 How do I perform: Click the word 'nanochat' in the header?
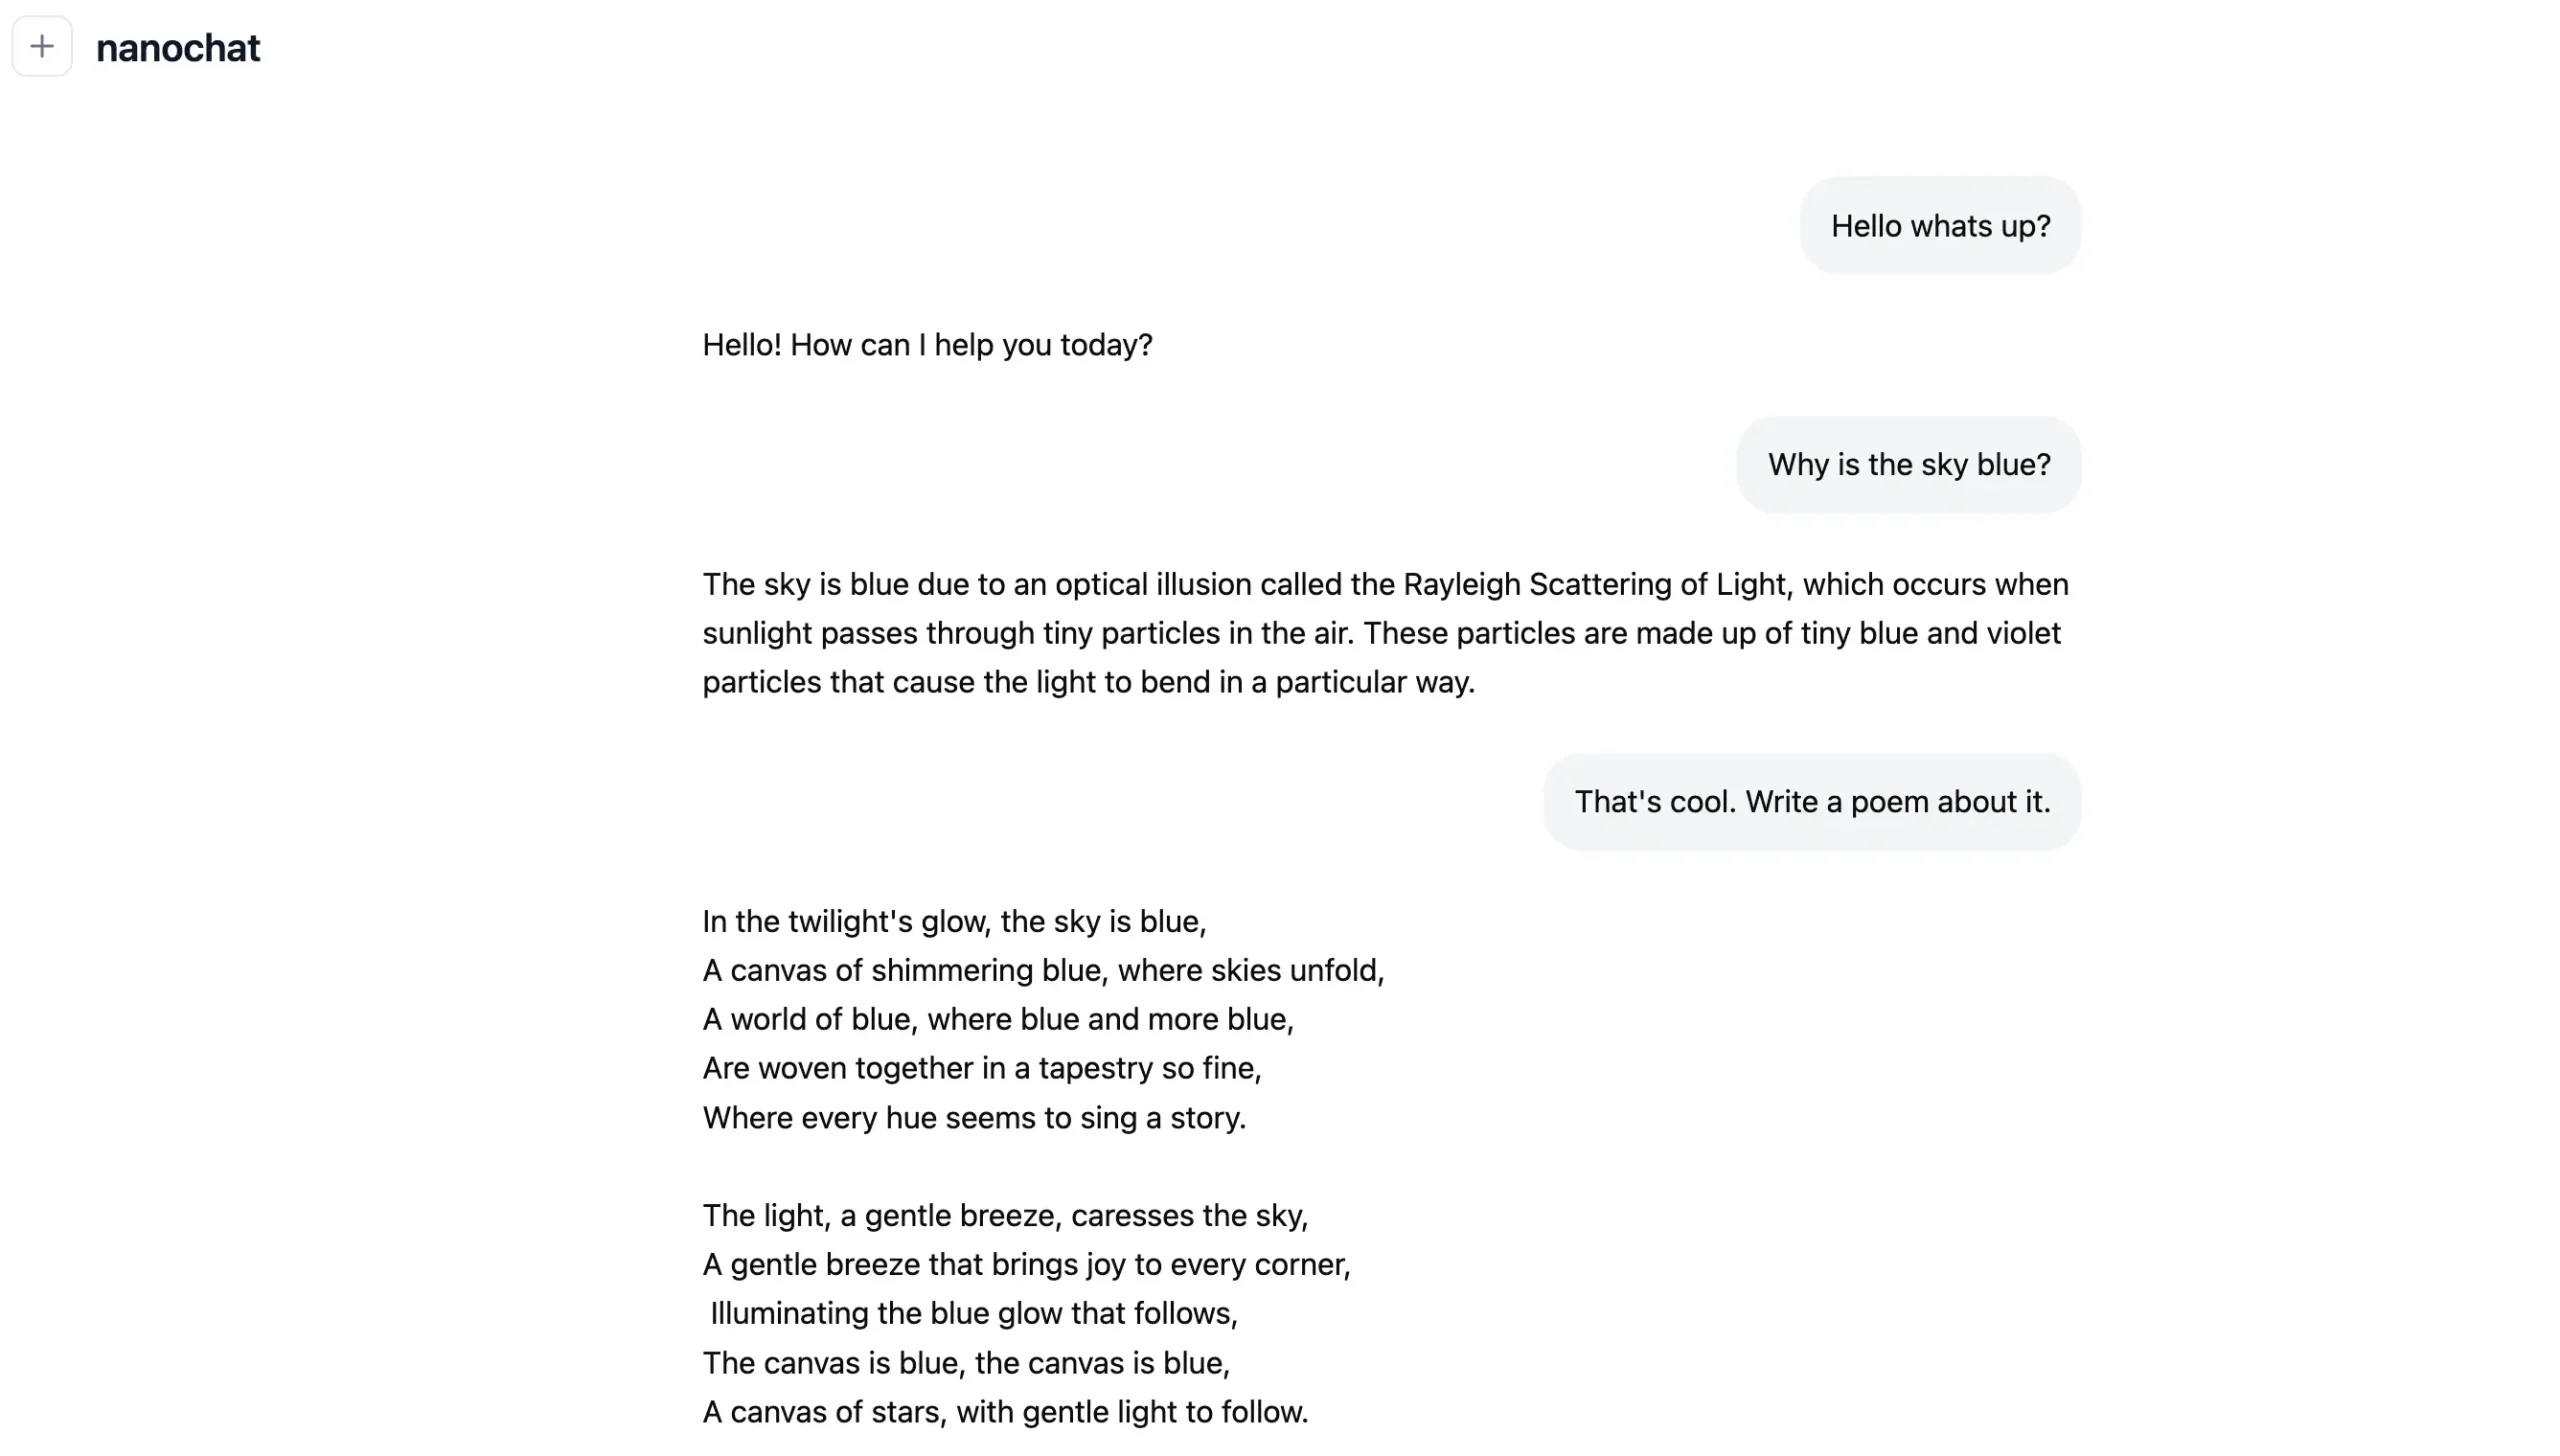[x=177, y=48]
